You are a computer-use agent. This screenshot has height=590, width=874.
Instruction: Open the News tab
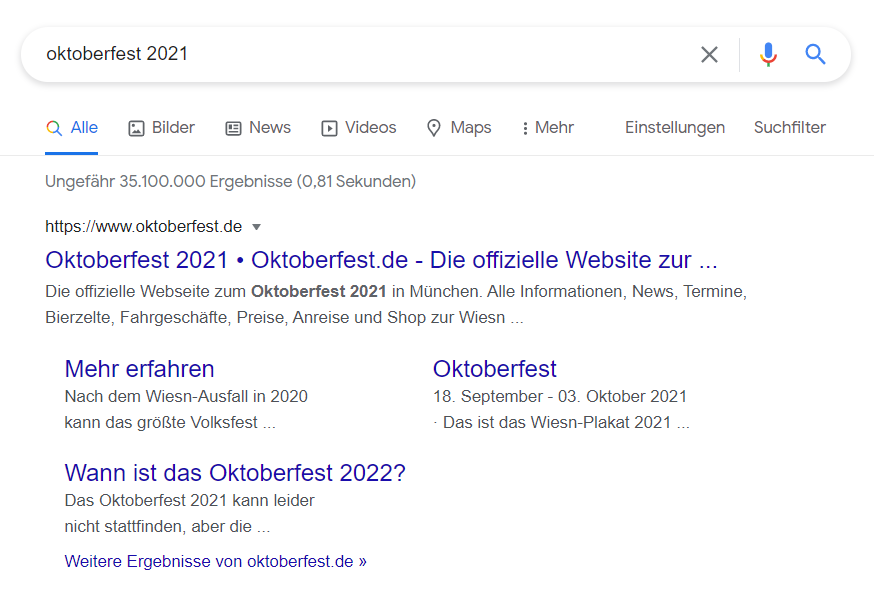[x=258, y=128]
